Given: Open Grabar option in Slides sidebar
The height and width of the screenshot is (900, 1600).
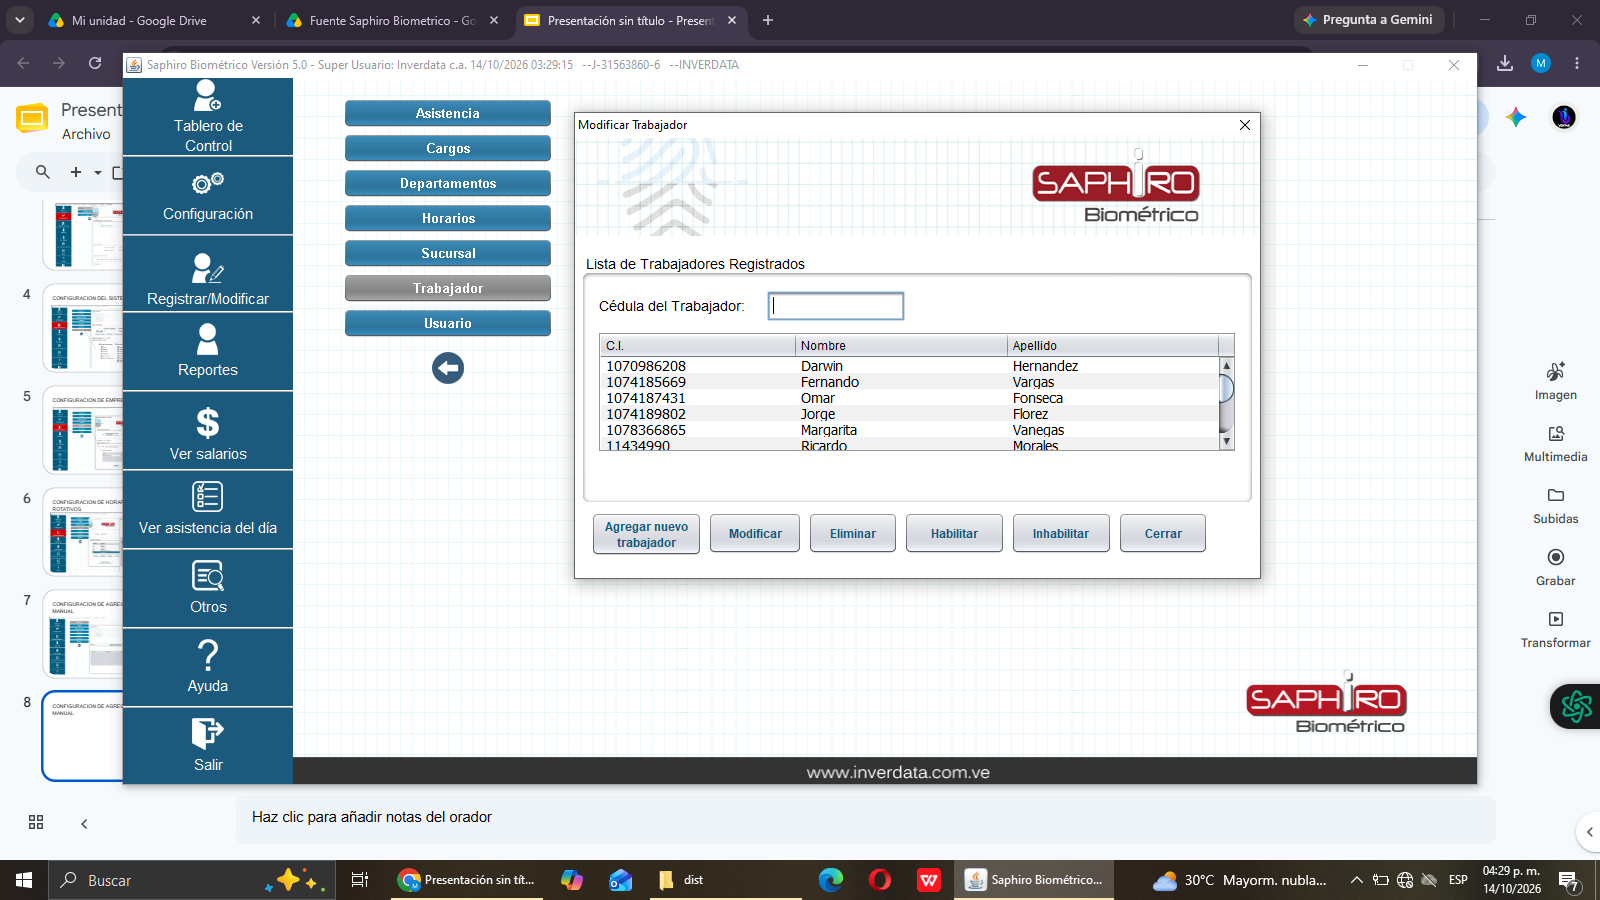Looking at the screenshot, I should coord(1556,567).
